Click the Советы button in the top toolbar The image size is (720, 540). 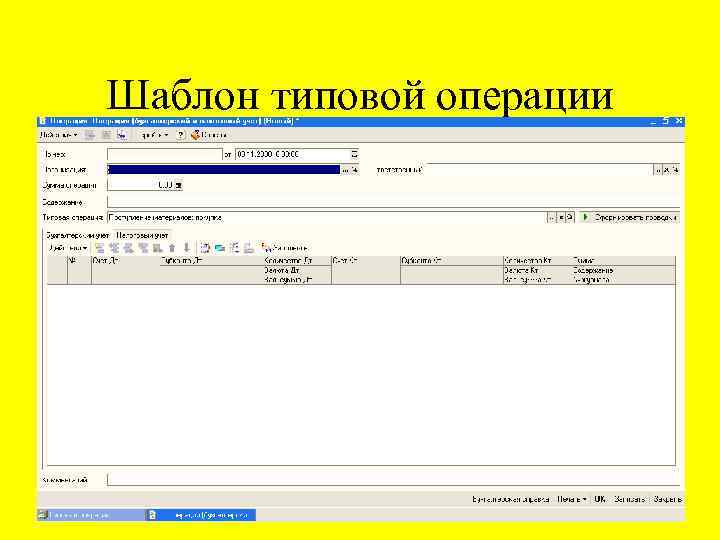[209, 135]
